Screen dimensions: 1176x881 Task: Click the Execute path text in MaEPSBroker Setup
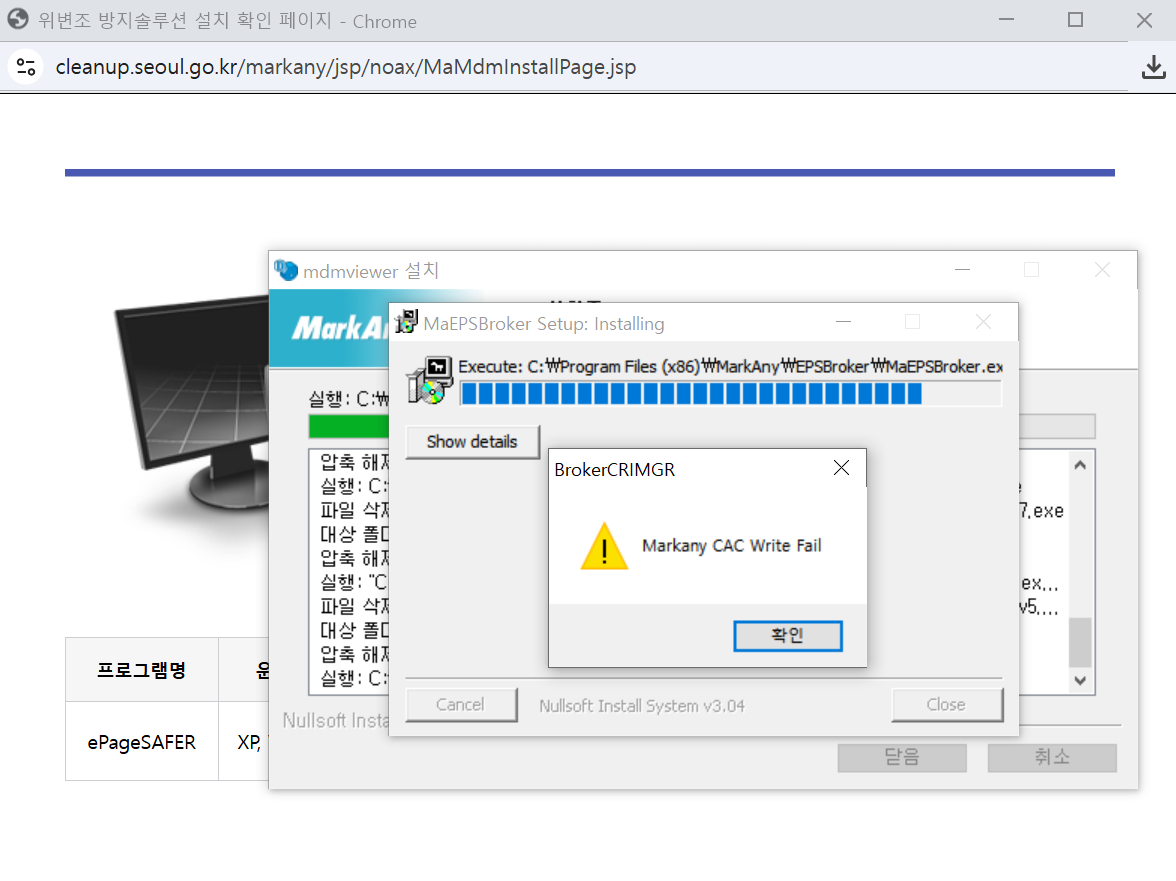click(x=730, y=367)
